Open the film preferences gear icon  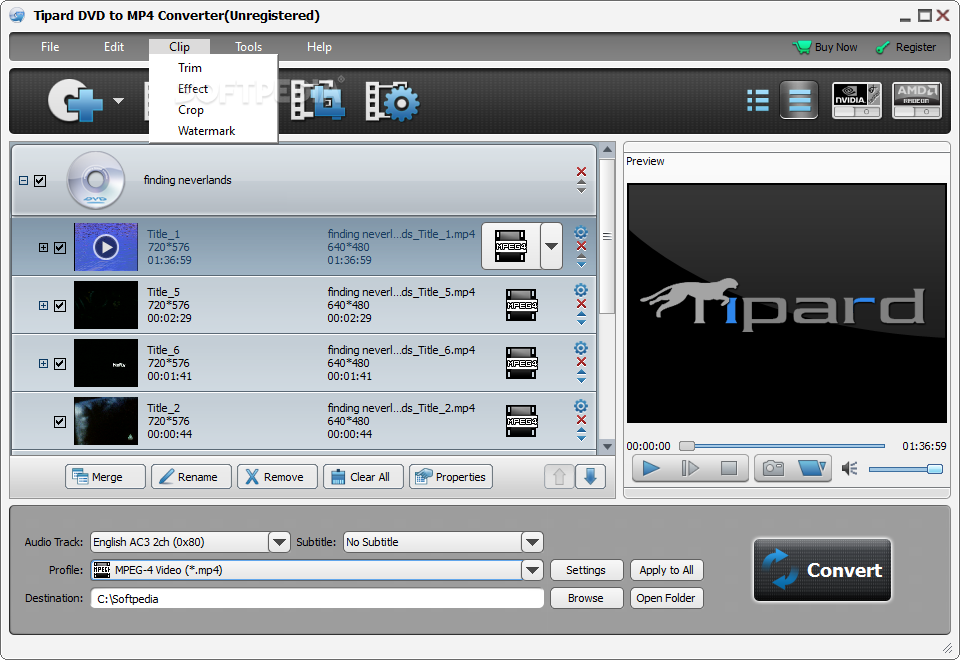392,101
